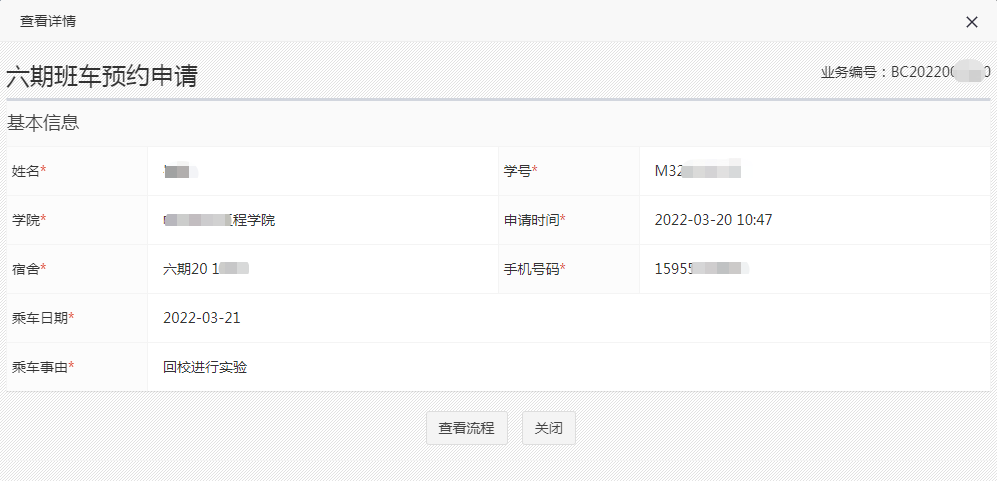Click the 手机号码 value starting with 1595

701,269
